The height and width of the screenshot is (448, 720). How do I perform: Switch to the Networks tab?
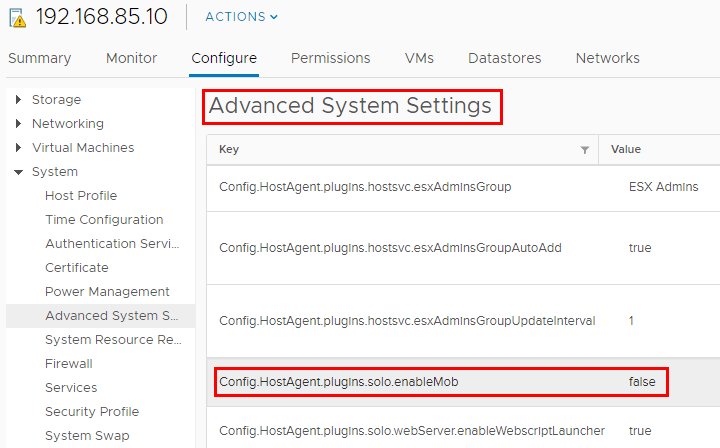click(607, 58)
